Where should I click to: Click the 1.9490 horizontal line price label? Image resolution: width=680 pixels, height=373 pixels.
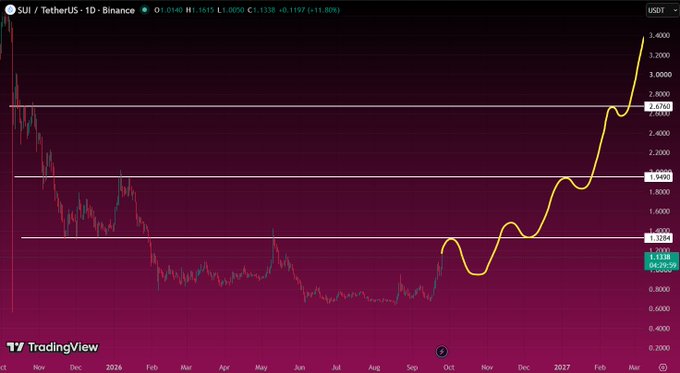(x=658, y=177)
